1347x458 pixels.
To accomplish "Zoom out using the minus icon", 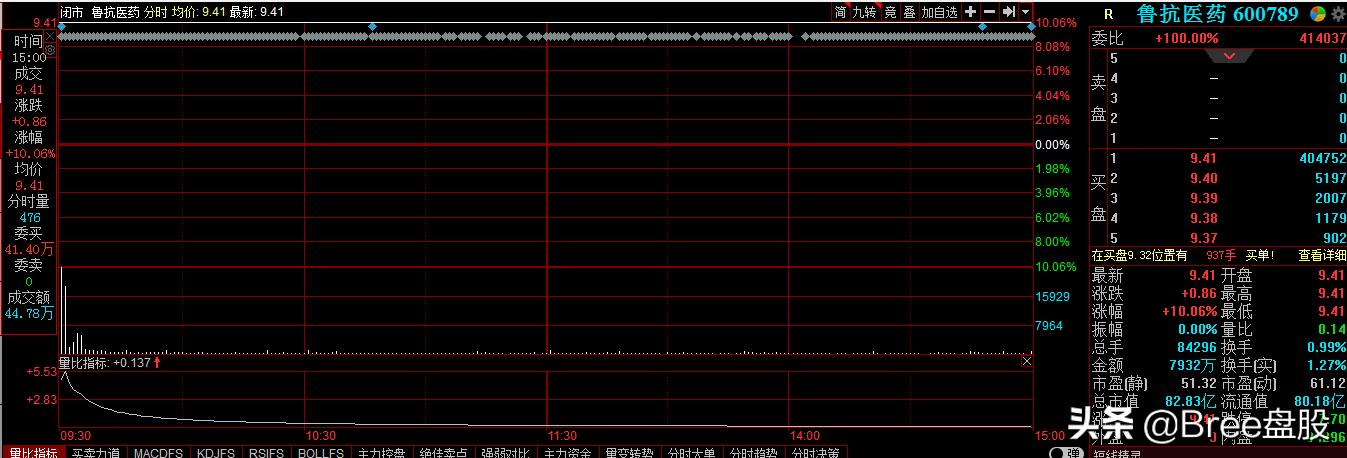I will (989, 12).
